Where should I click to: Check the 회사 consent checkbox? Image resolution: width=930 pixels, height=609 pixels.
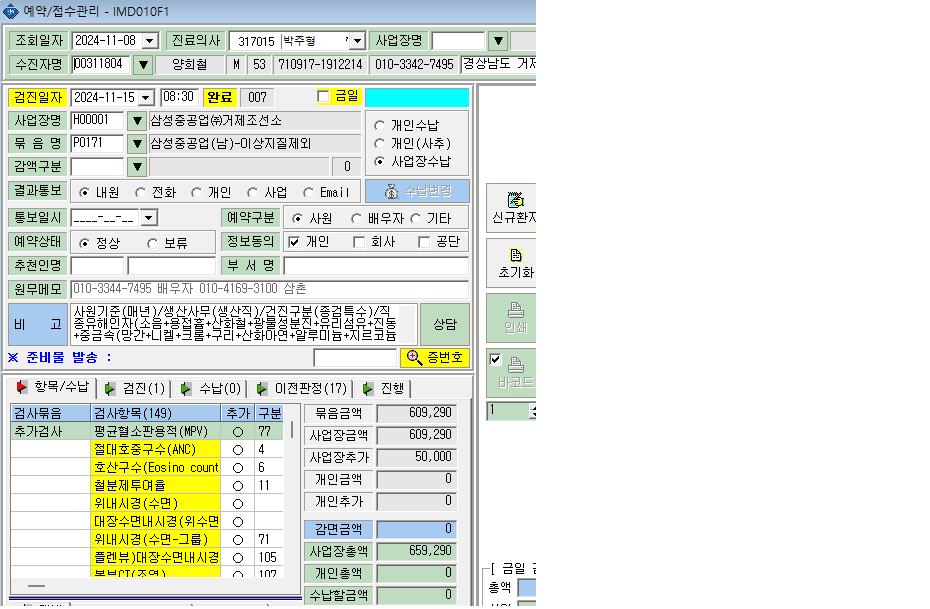coord(359,242)
